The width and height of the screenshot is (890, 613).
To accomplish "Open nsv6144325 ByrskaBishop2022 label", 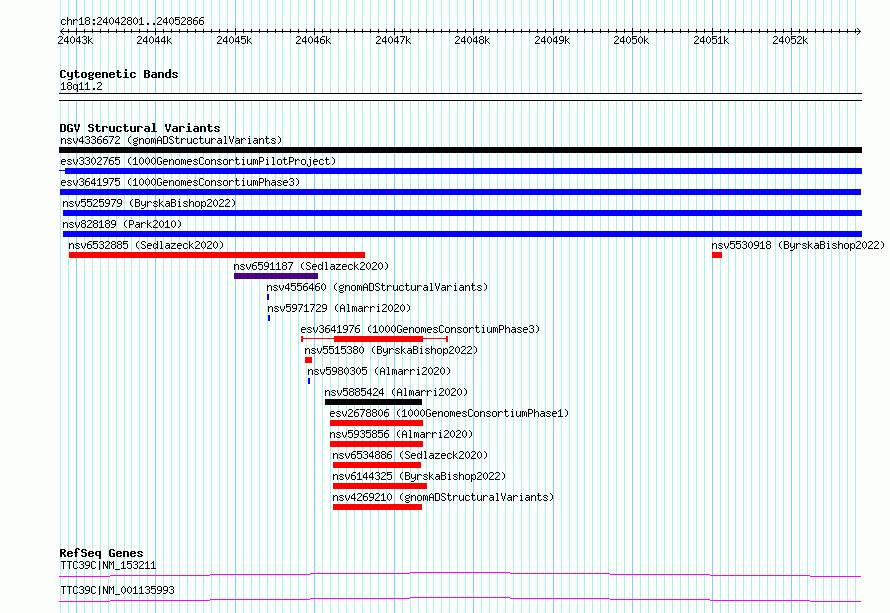I will [419, 476].
